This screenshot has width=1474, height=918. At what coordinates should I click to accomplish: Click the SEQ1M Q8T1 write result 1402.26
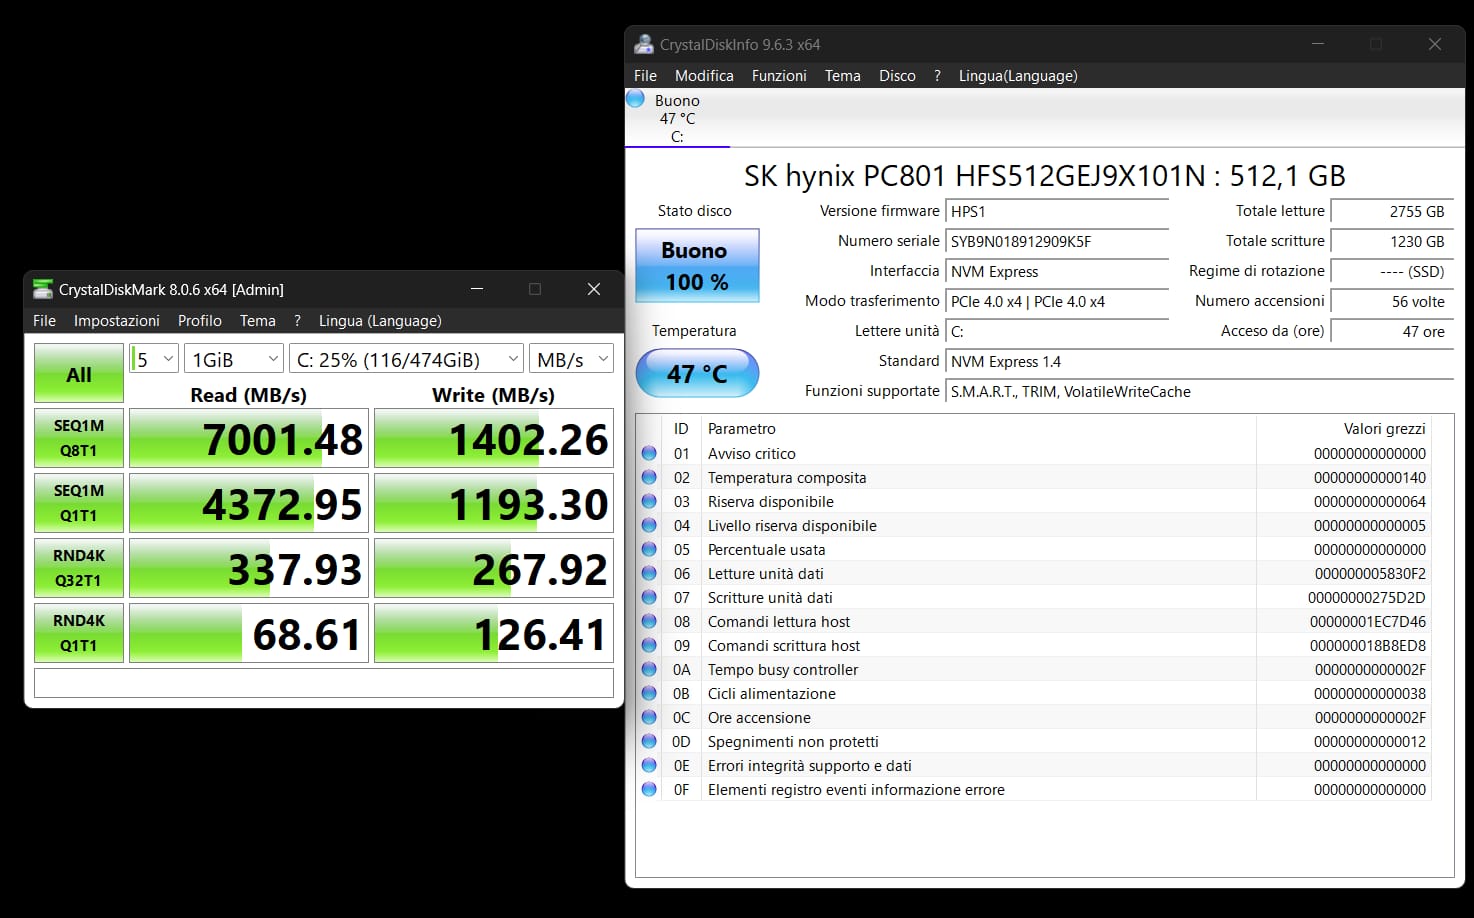coord(494,438)
